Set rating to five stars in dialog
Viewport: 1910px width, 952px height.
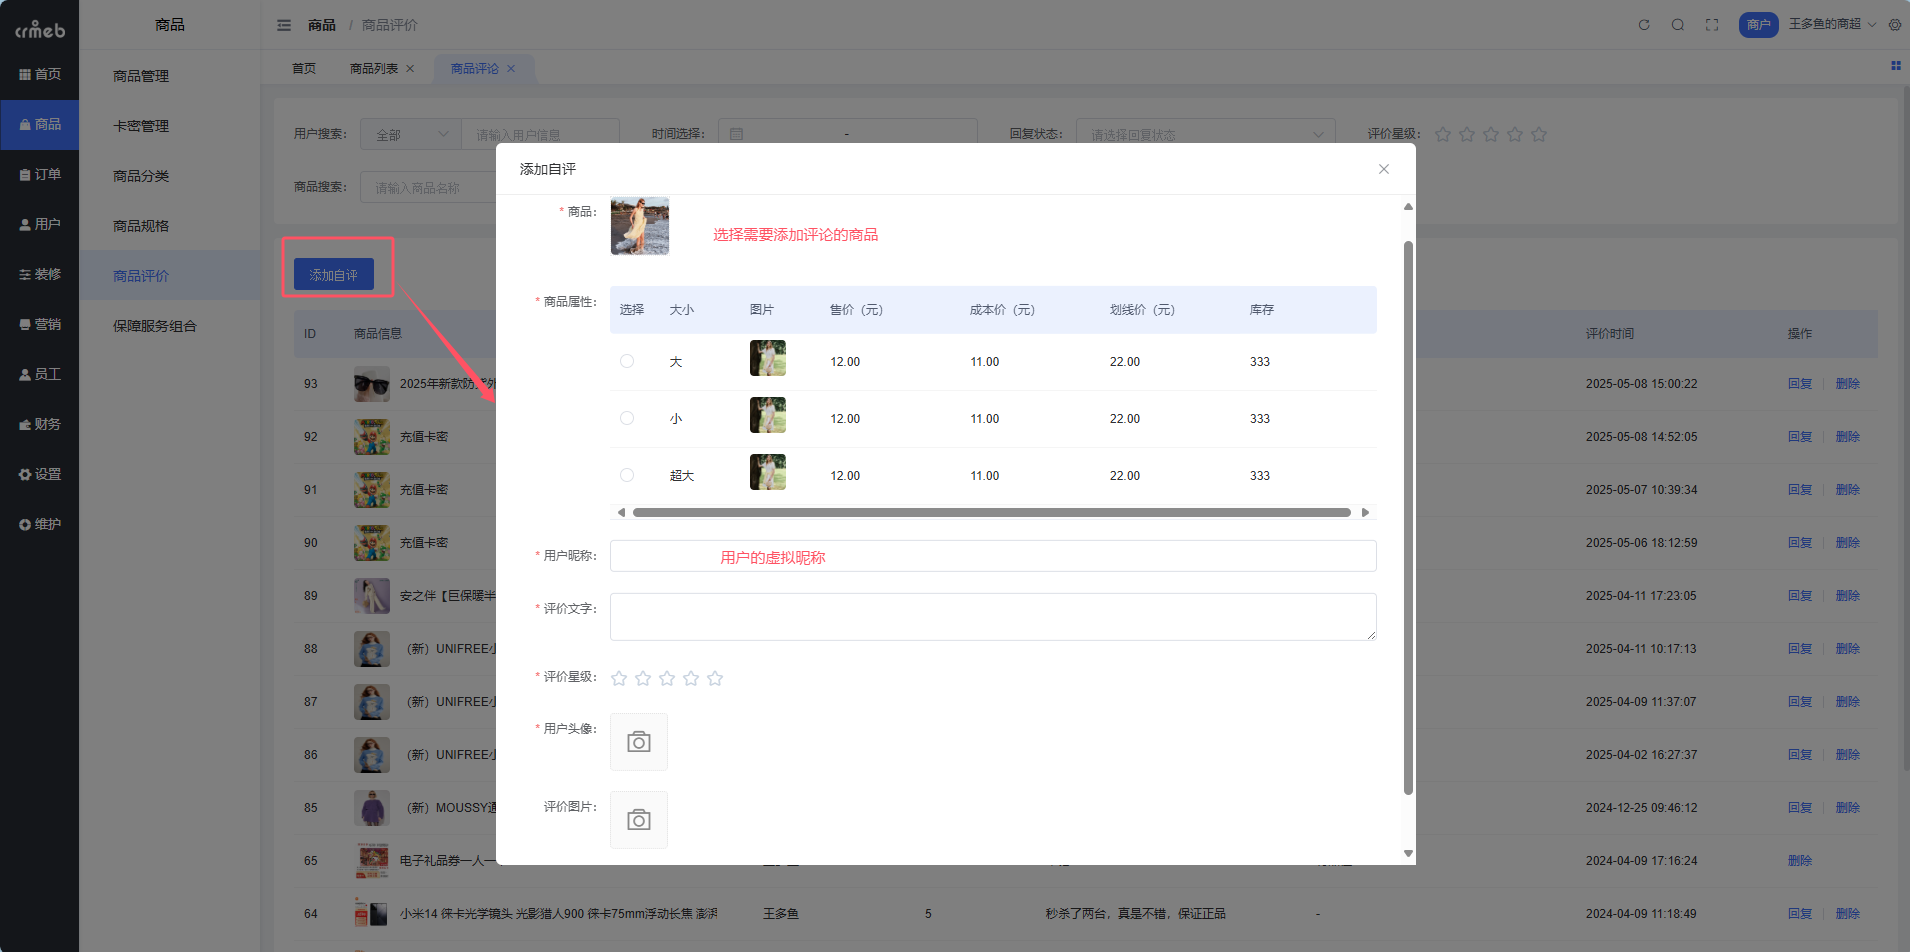715,679
